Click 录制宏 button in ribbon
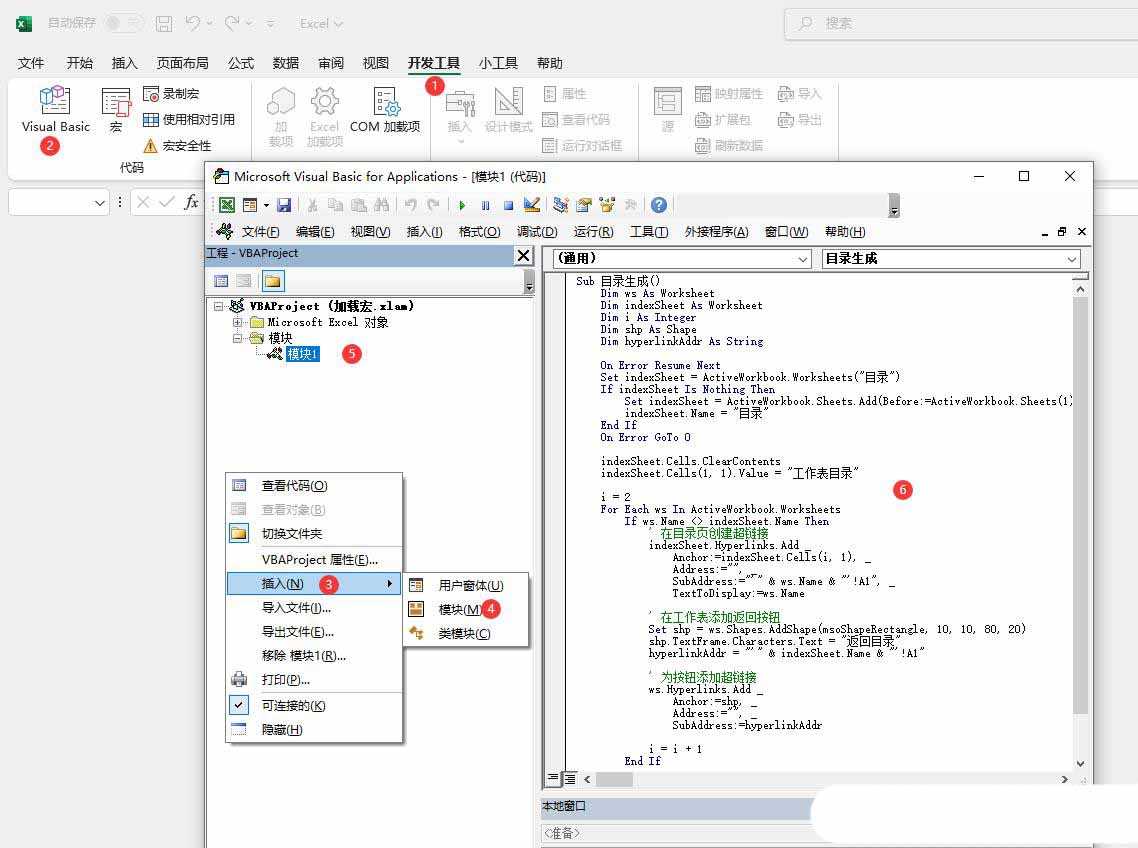This screenshot has height=848, width=1138. (171, 94)
